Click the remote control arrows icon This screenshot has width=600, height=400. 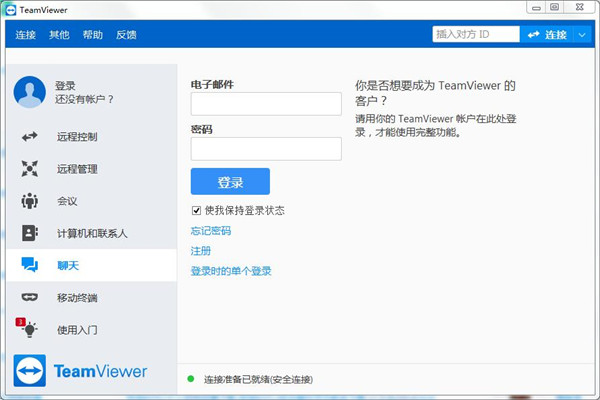[29, 136]
